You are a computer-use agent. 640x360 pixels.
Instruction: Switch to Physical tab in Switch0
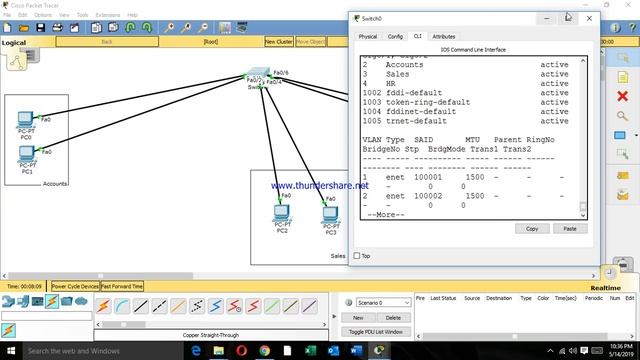pos(368,36)
